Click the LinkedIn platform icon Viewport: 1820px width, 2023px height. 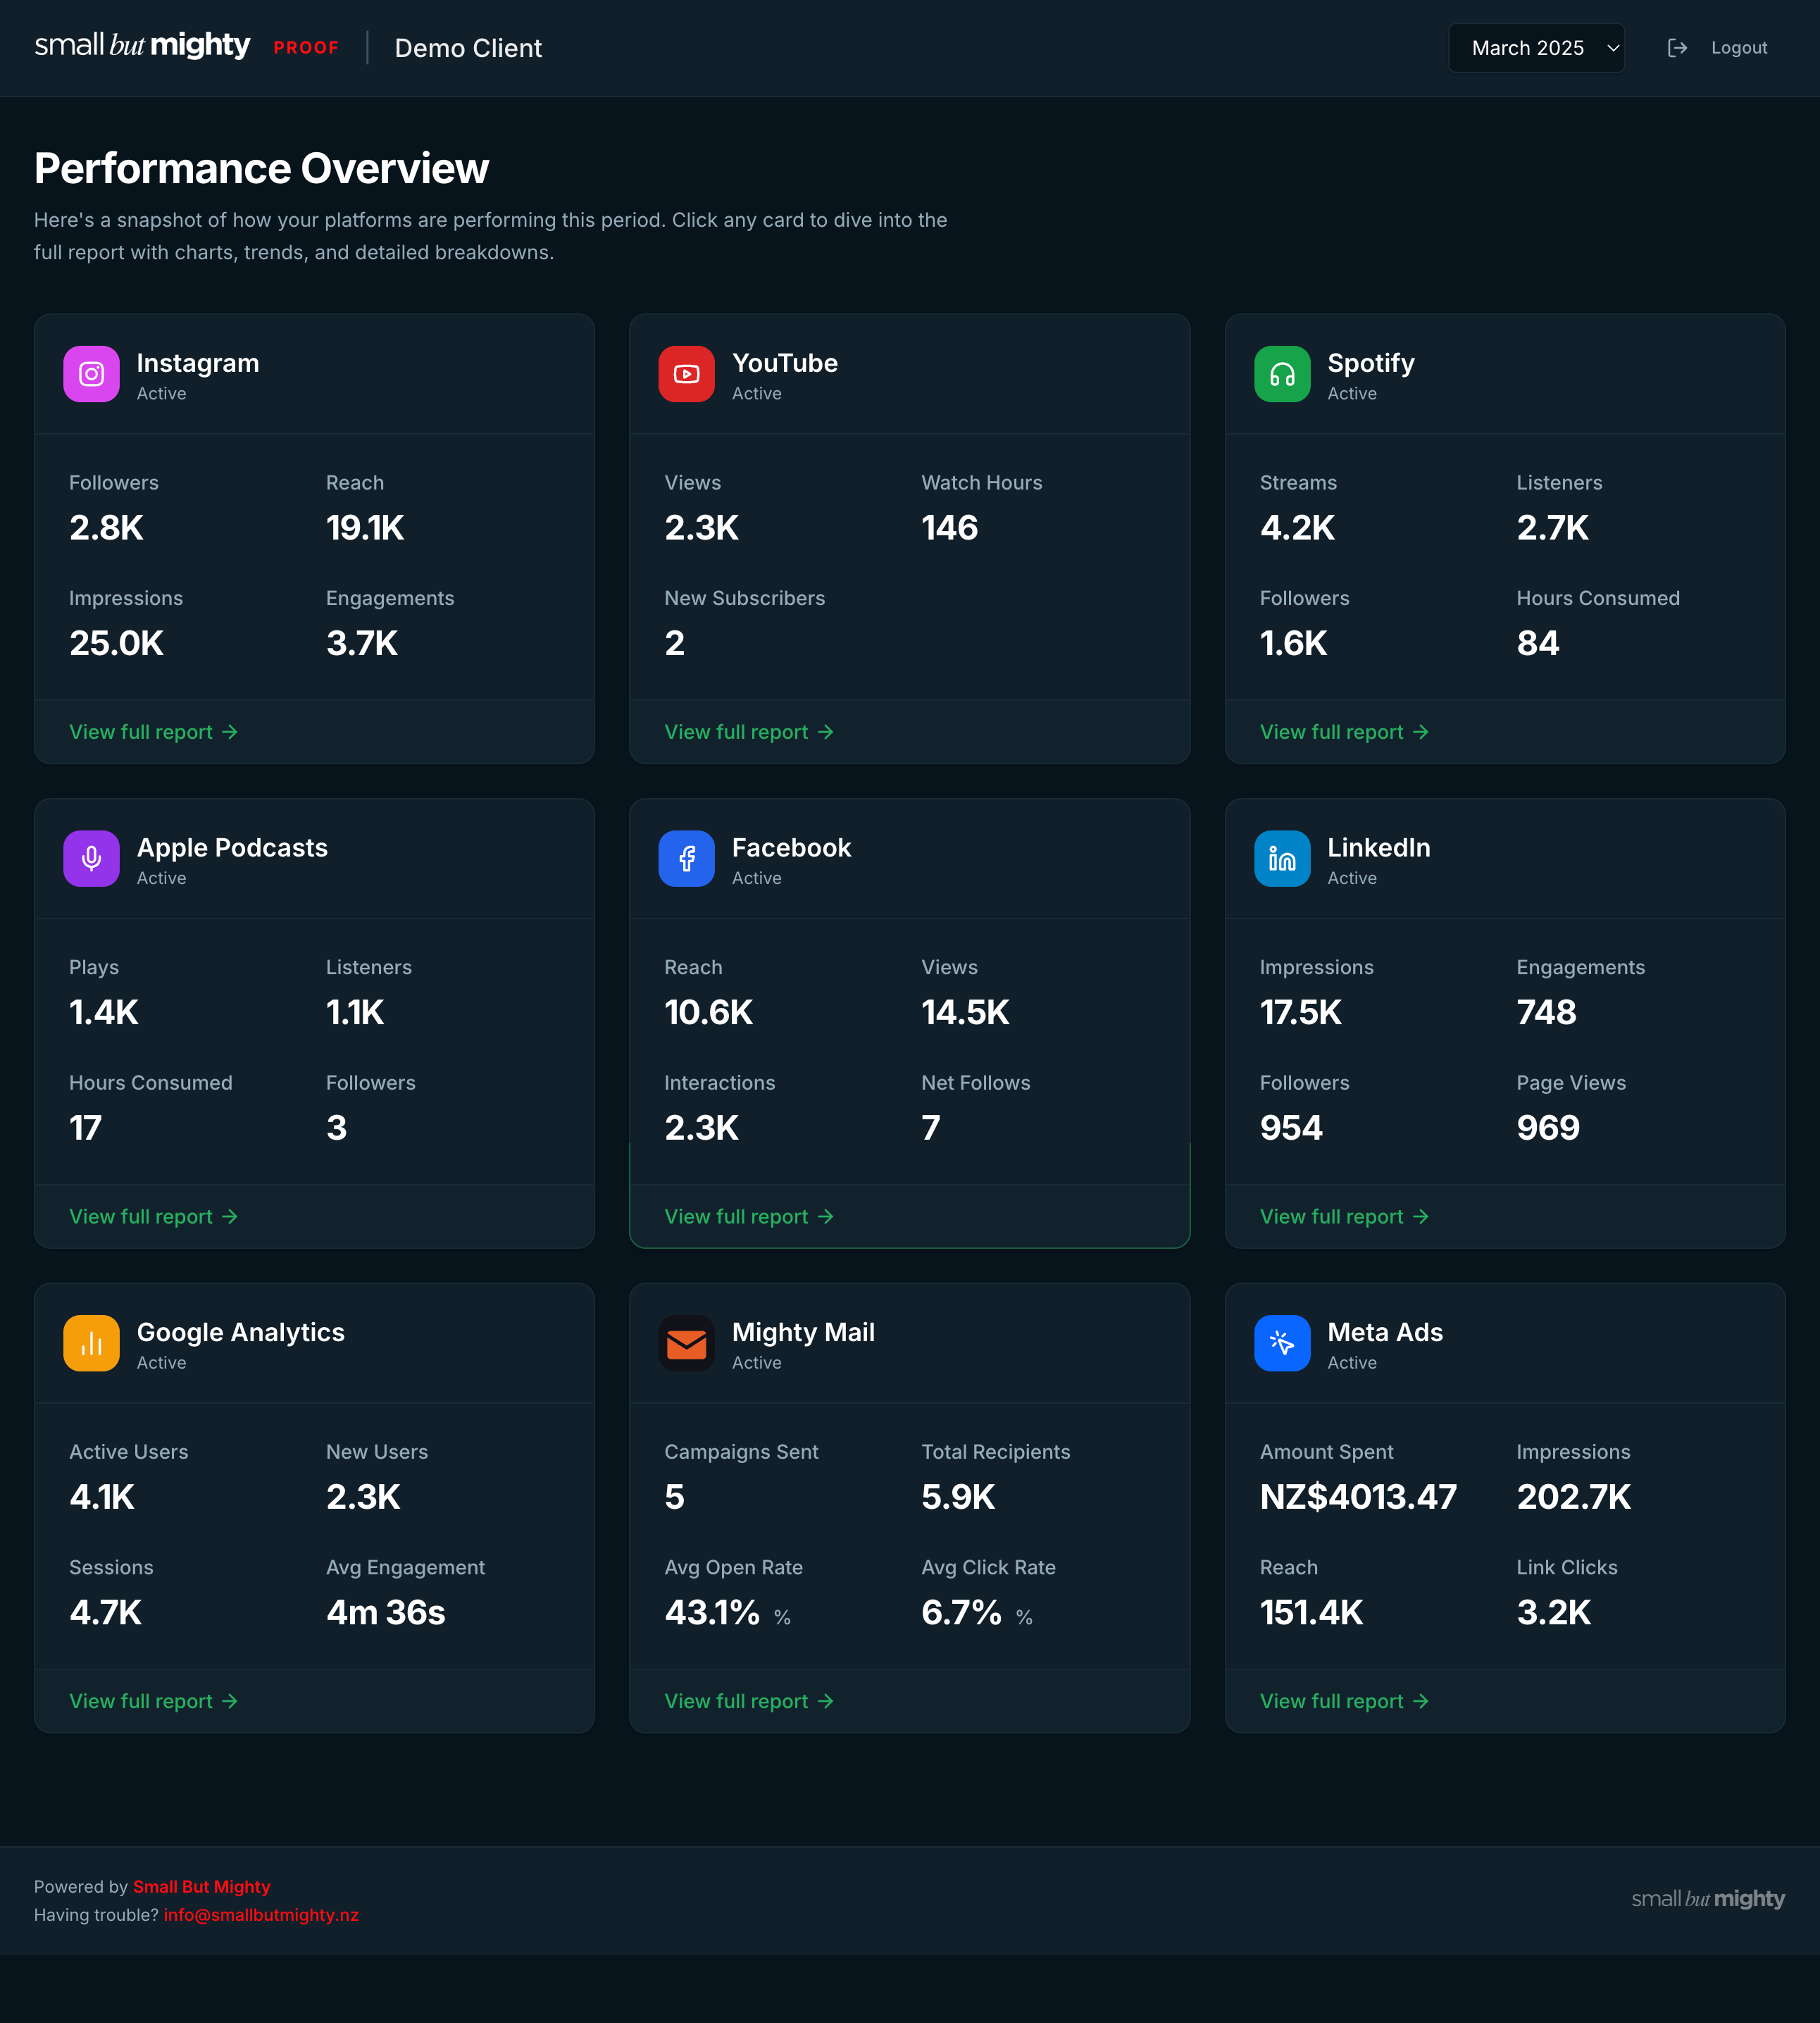(x=1282, y=858)
